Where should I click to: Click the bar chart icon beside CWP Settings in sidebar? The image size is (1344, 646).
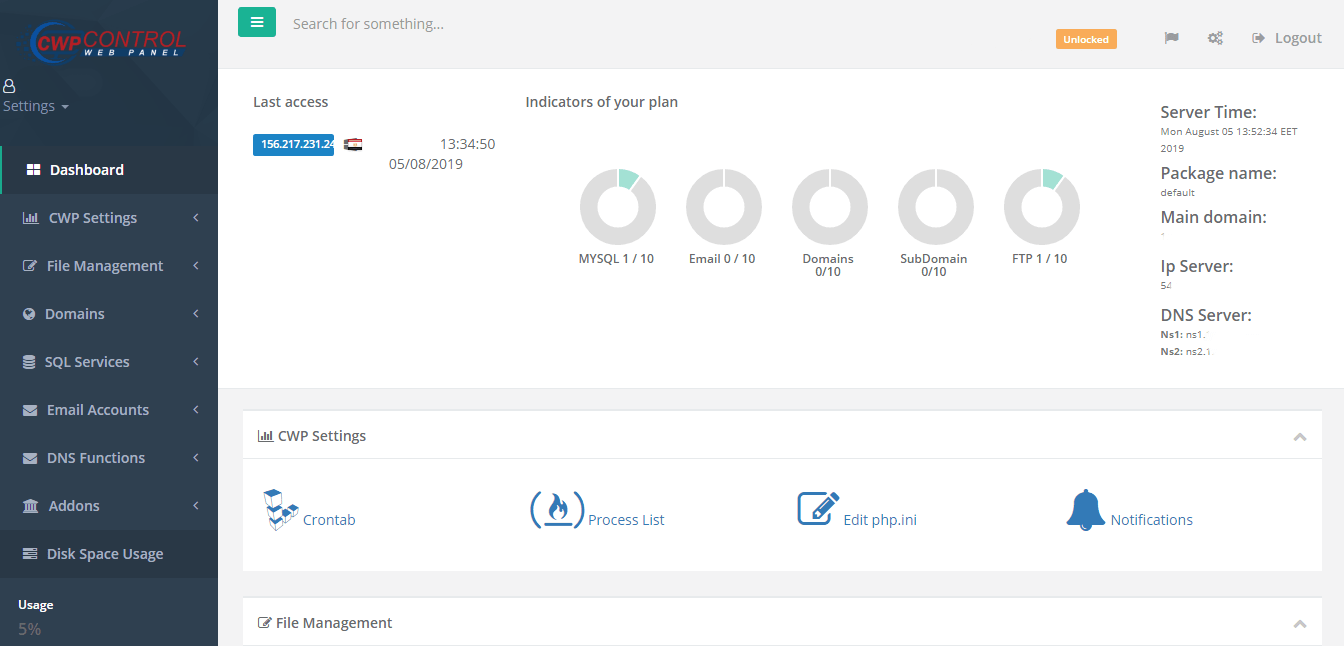31,218
